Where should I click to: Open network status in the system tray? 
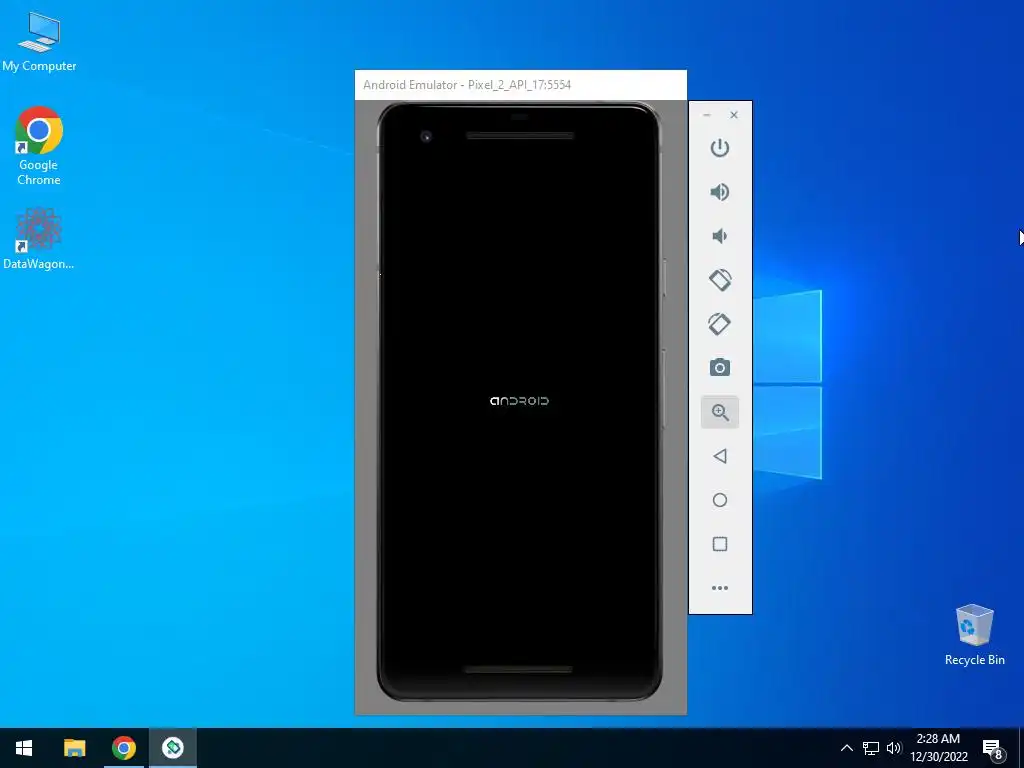tap(871, 748)
